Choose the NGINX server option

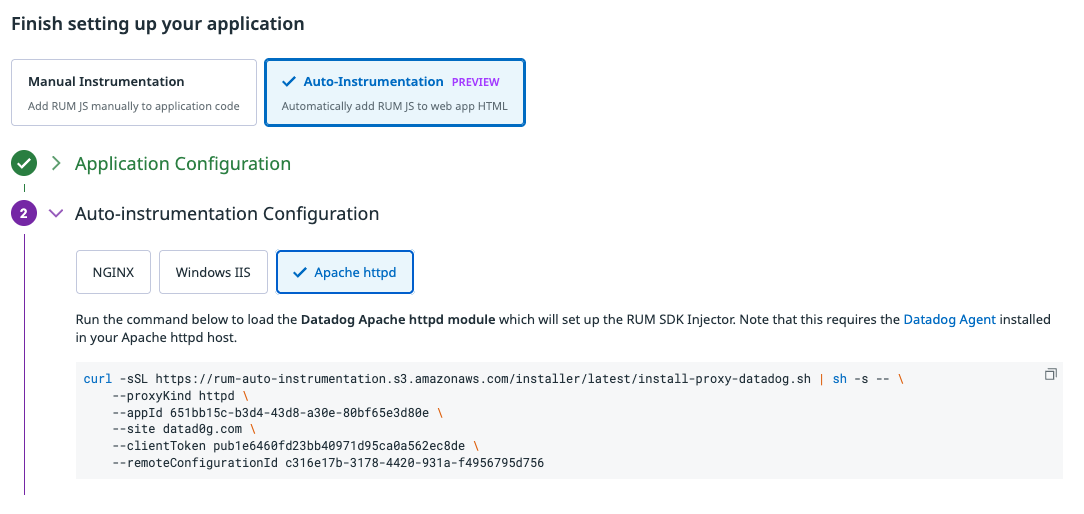[113, 272]
